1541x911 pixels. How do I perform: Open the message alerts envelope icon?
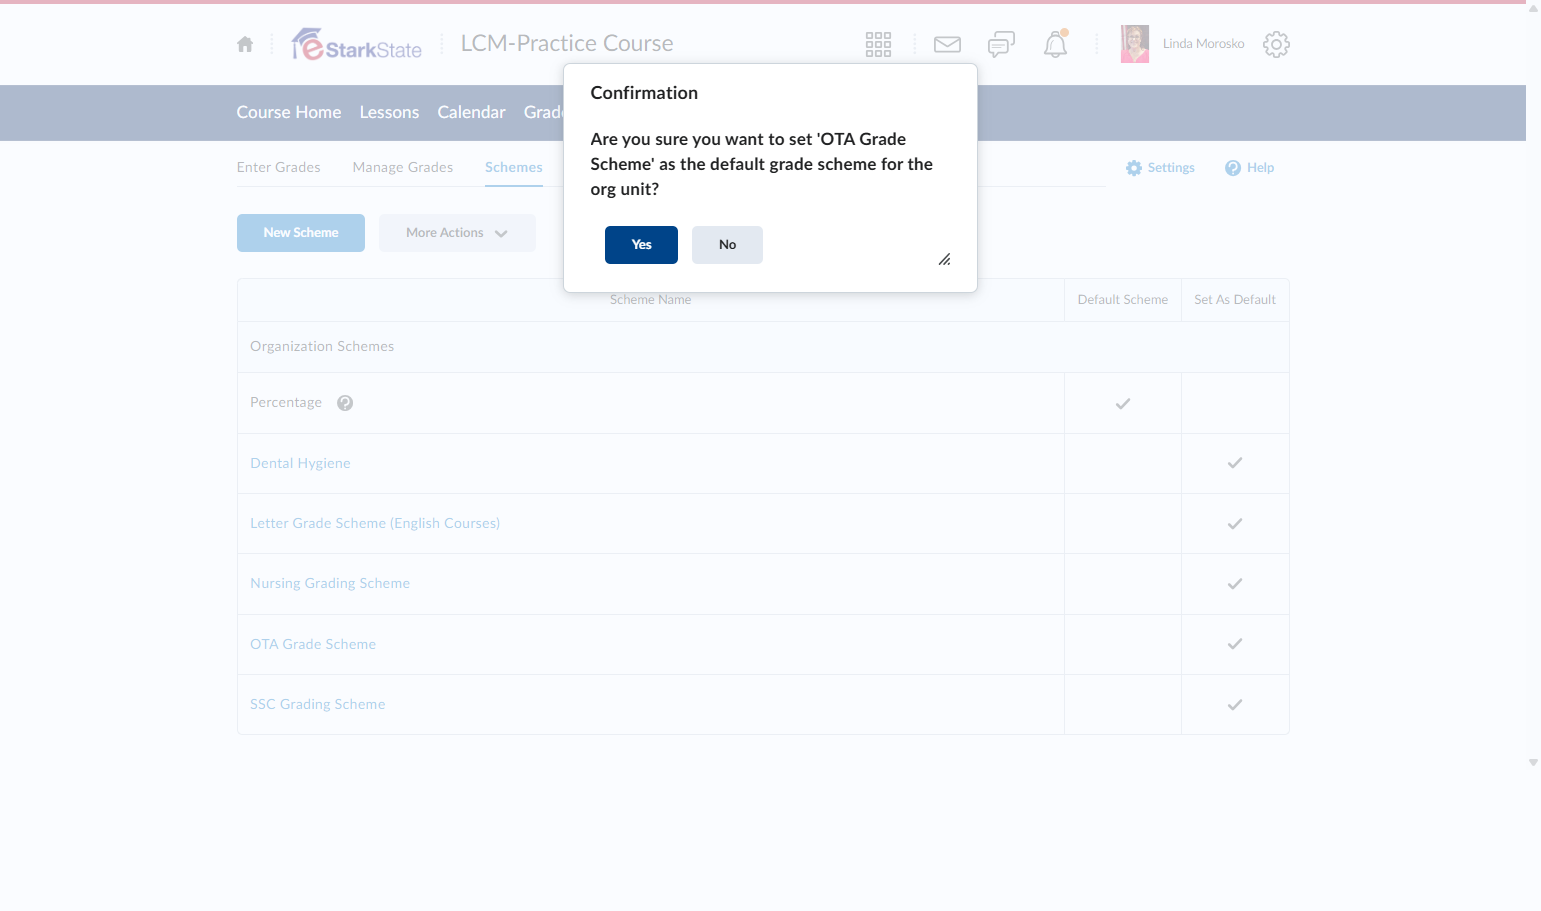pos(947,44)
